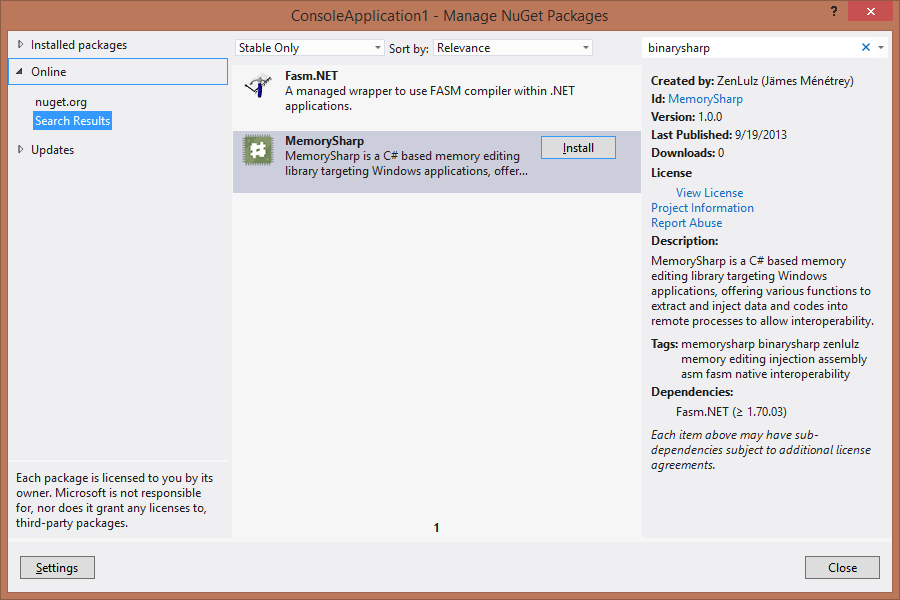Click the Last Published 9/19/2013 text
The width and height of the screenshot is (900, 600).
click(719, 135)
